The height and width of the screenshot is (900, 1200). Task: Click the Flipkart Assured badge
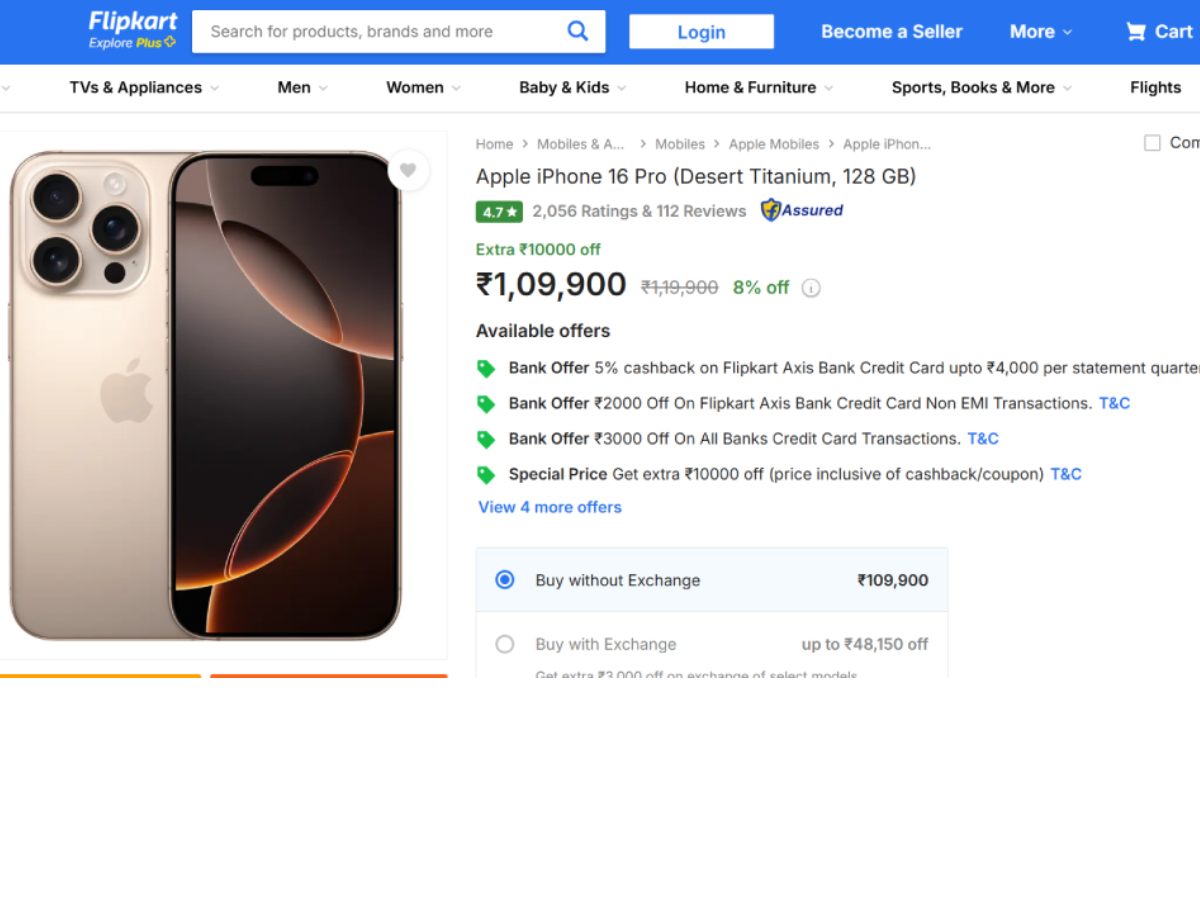point(802,211)
